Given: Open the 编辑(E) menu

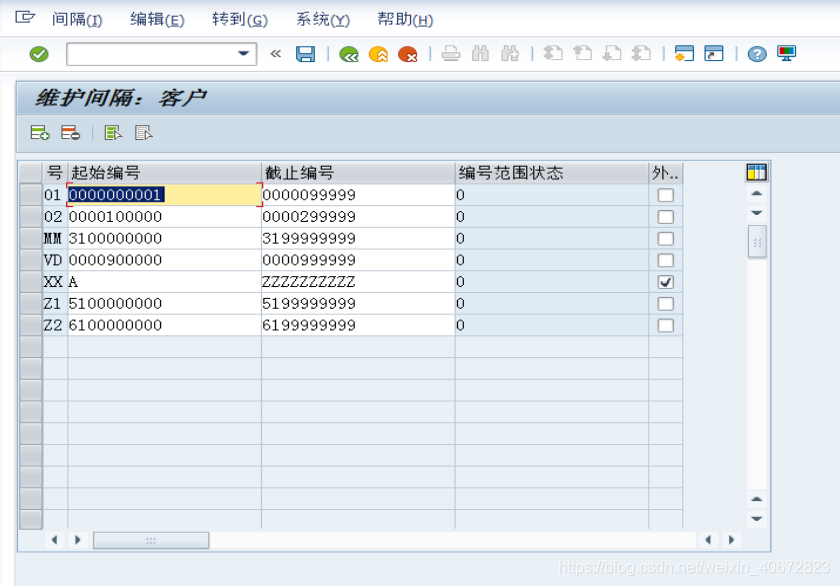Looking at the screenshot, I should click(x=157, y=19).
